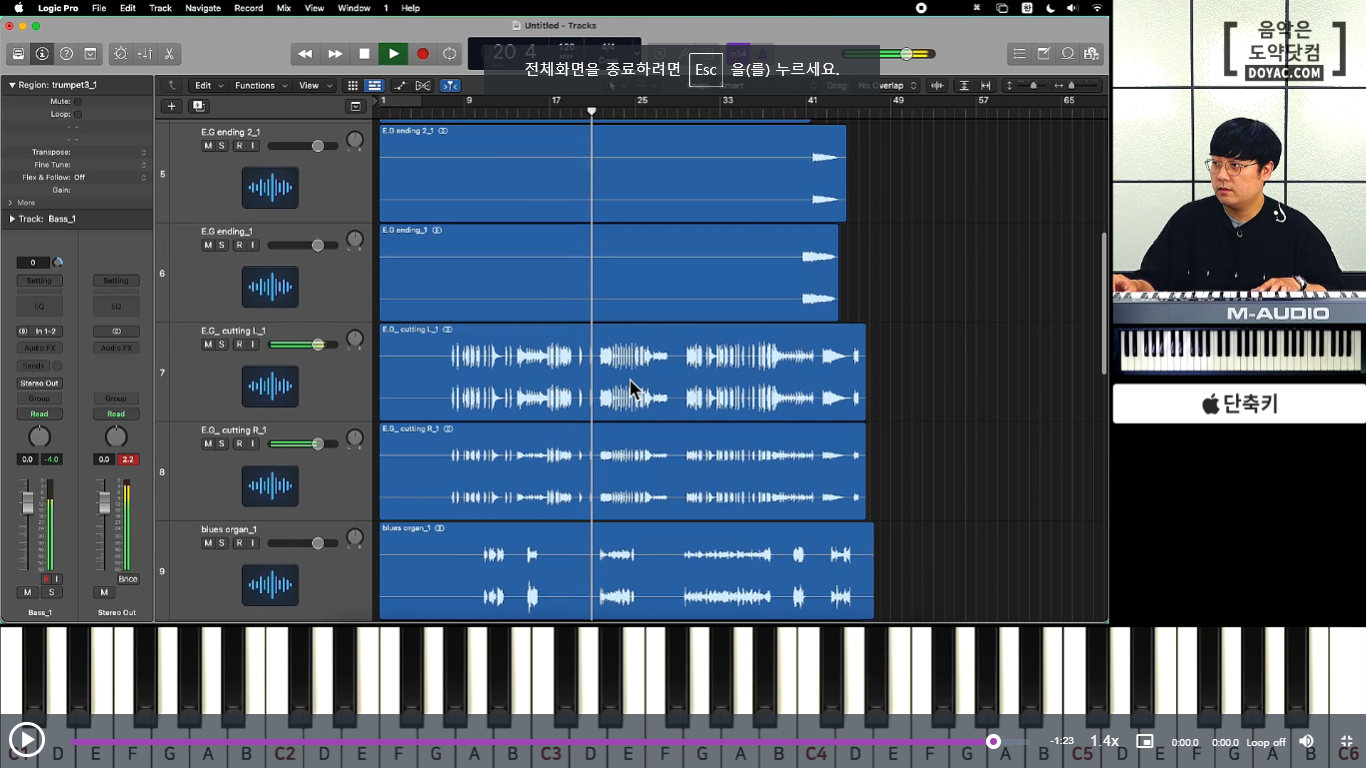Toggle the Waveform Zoom icon
This screenshot has height=768, width=1366.
[937, 86]
